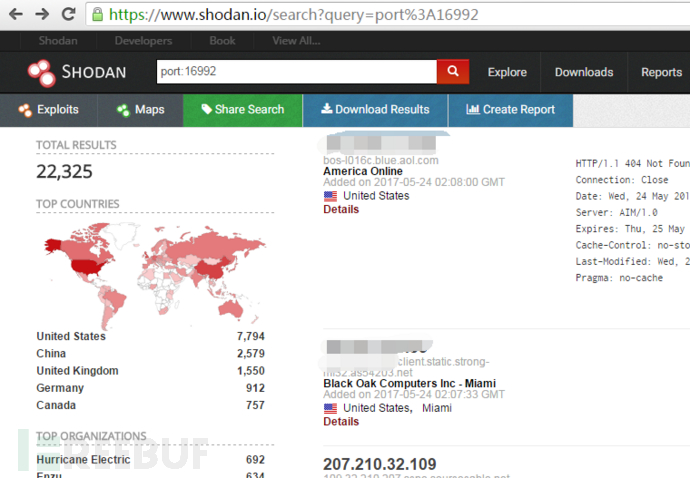The image size is (690, 478).
Task: Open the Shodan top navigation link
Action: click(x=58, y=41)
